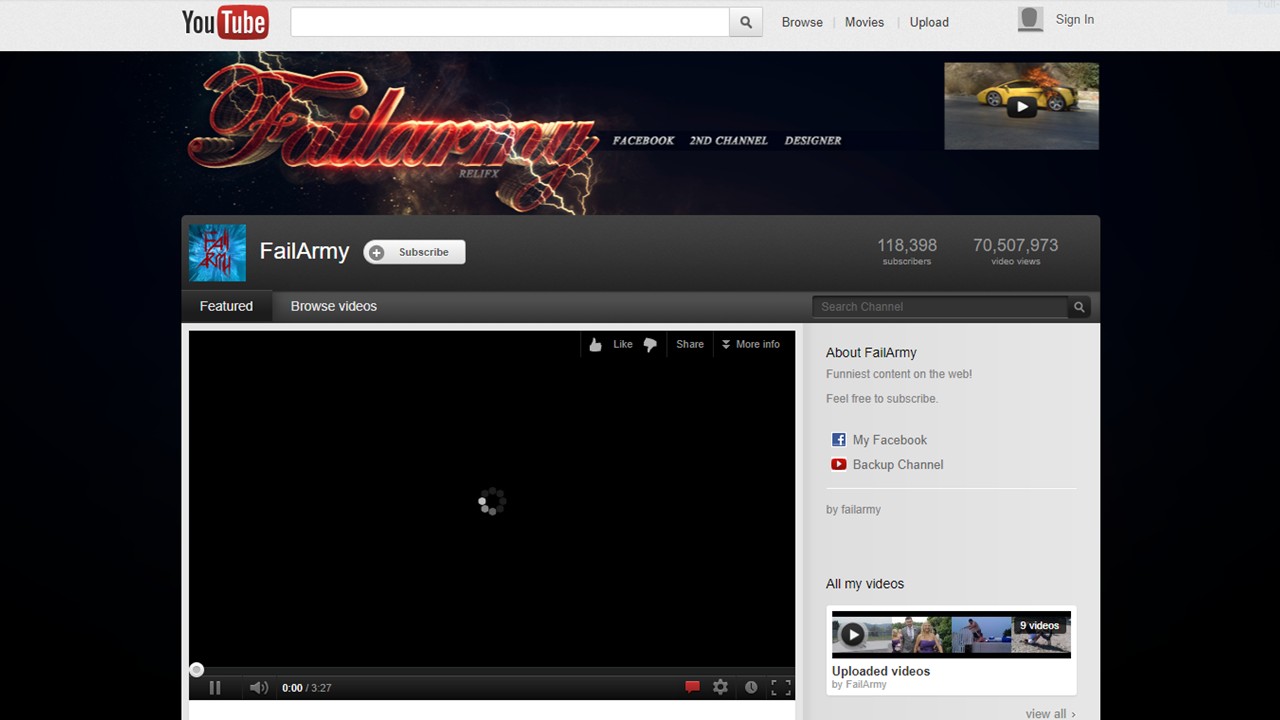
Task: Toggle the red annotations icon
Action: click(692, 687)
